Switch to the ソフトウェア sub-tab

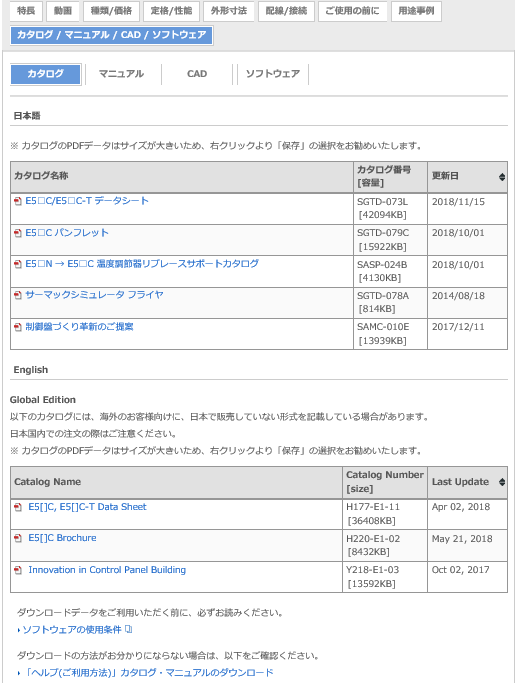click(x=273, y=74)
